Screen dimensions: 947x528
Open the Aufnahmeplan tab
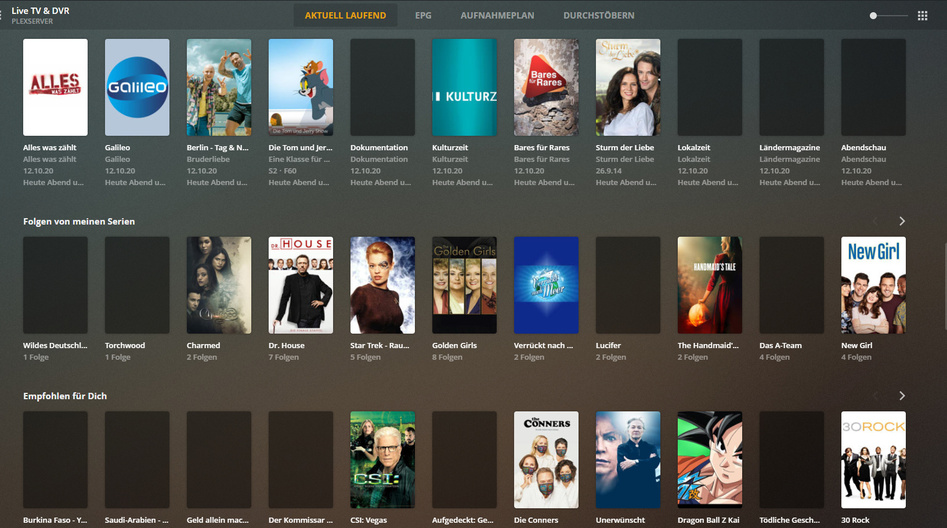[497, 15]
